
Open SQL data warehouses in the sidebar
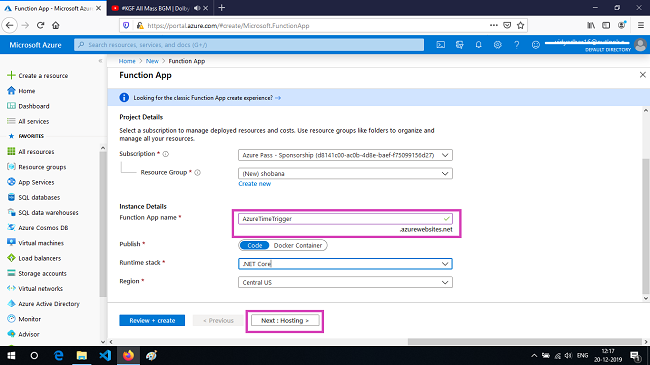pyautogui.click(x=48, y=213)
